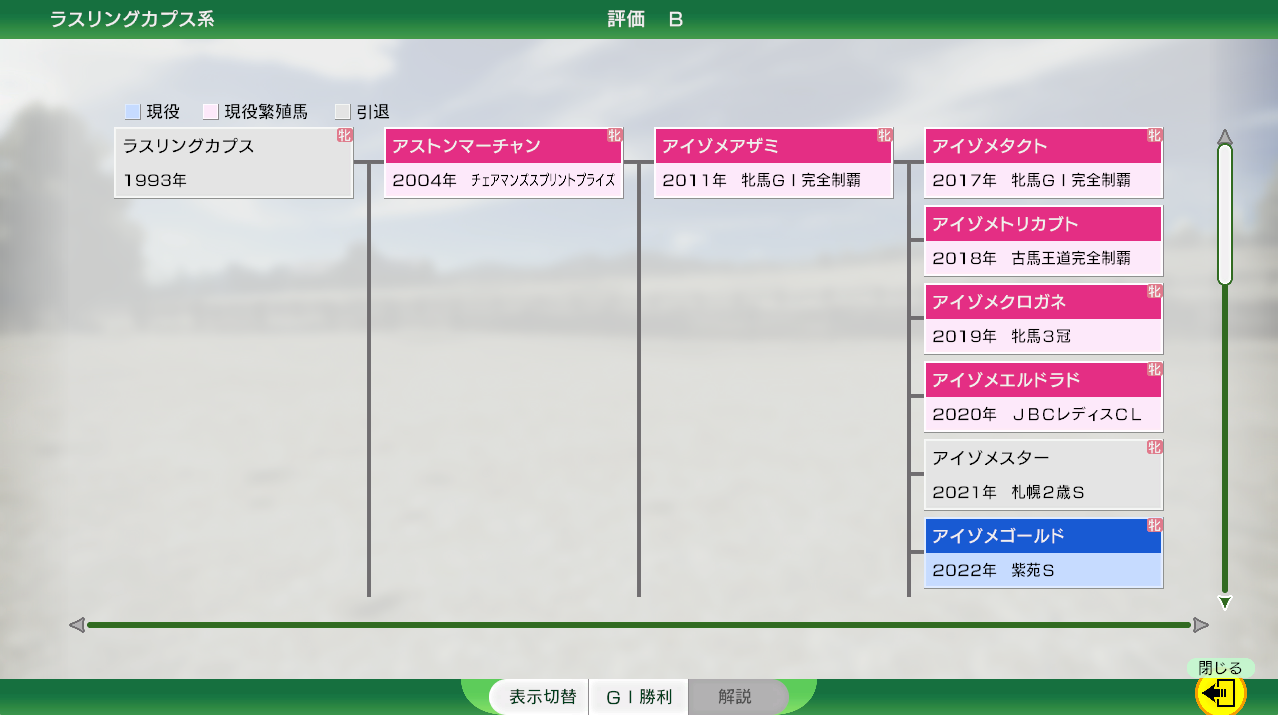Select the アイゾメタクト horse card

pyautogui.click(x=1043, y=163)
